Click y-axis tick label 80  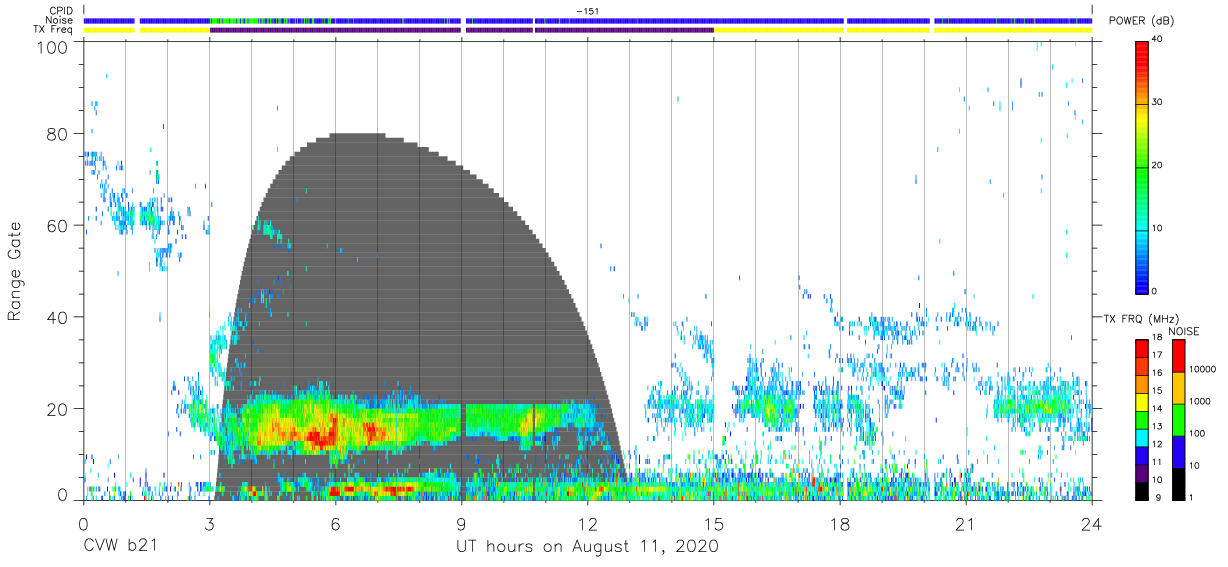[58, 134]
